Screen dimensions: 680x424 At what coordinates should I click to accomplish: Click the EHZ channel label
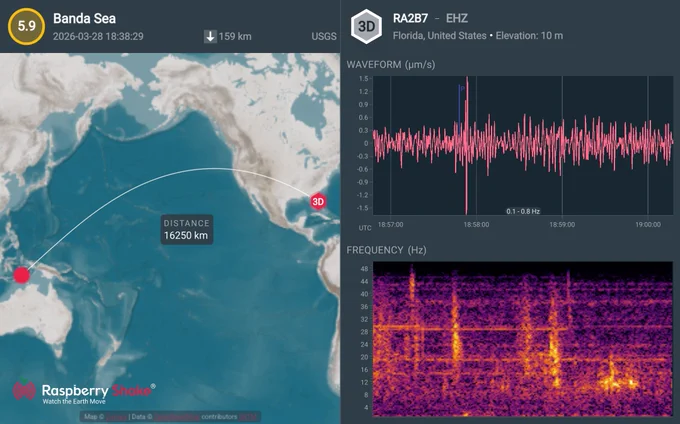[x=457, y=18]
